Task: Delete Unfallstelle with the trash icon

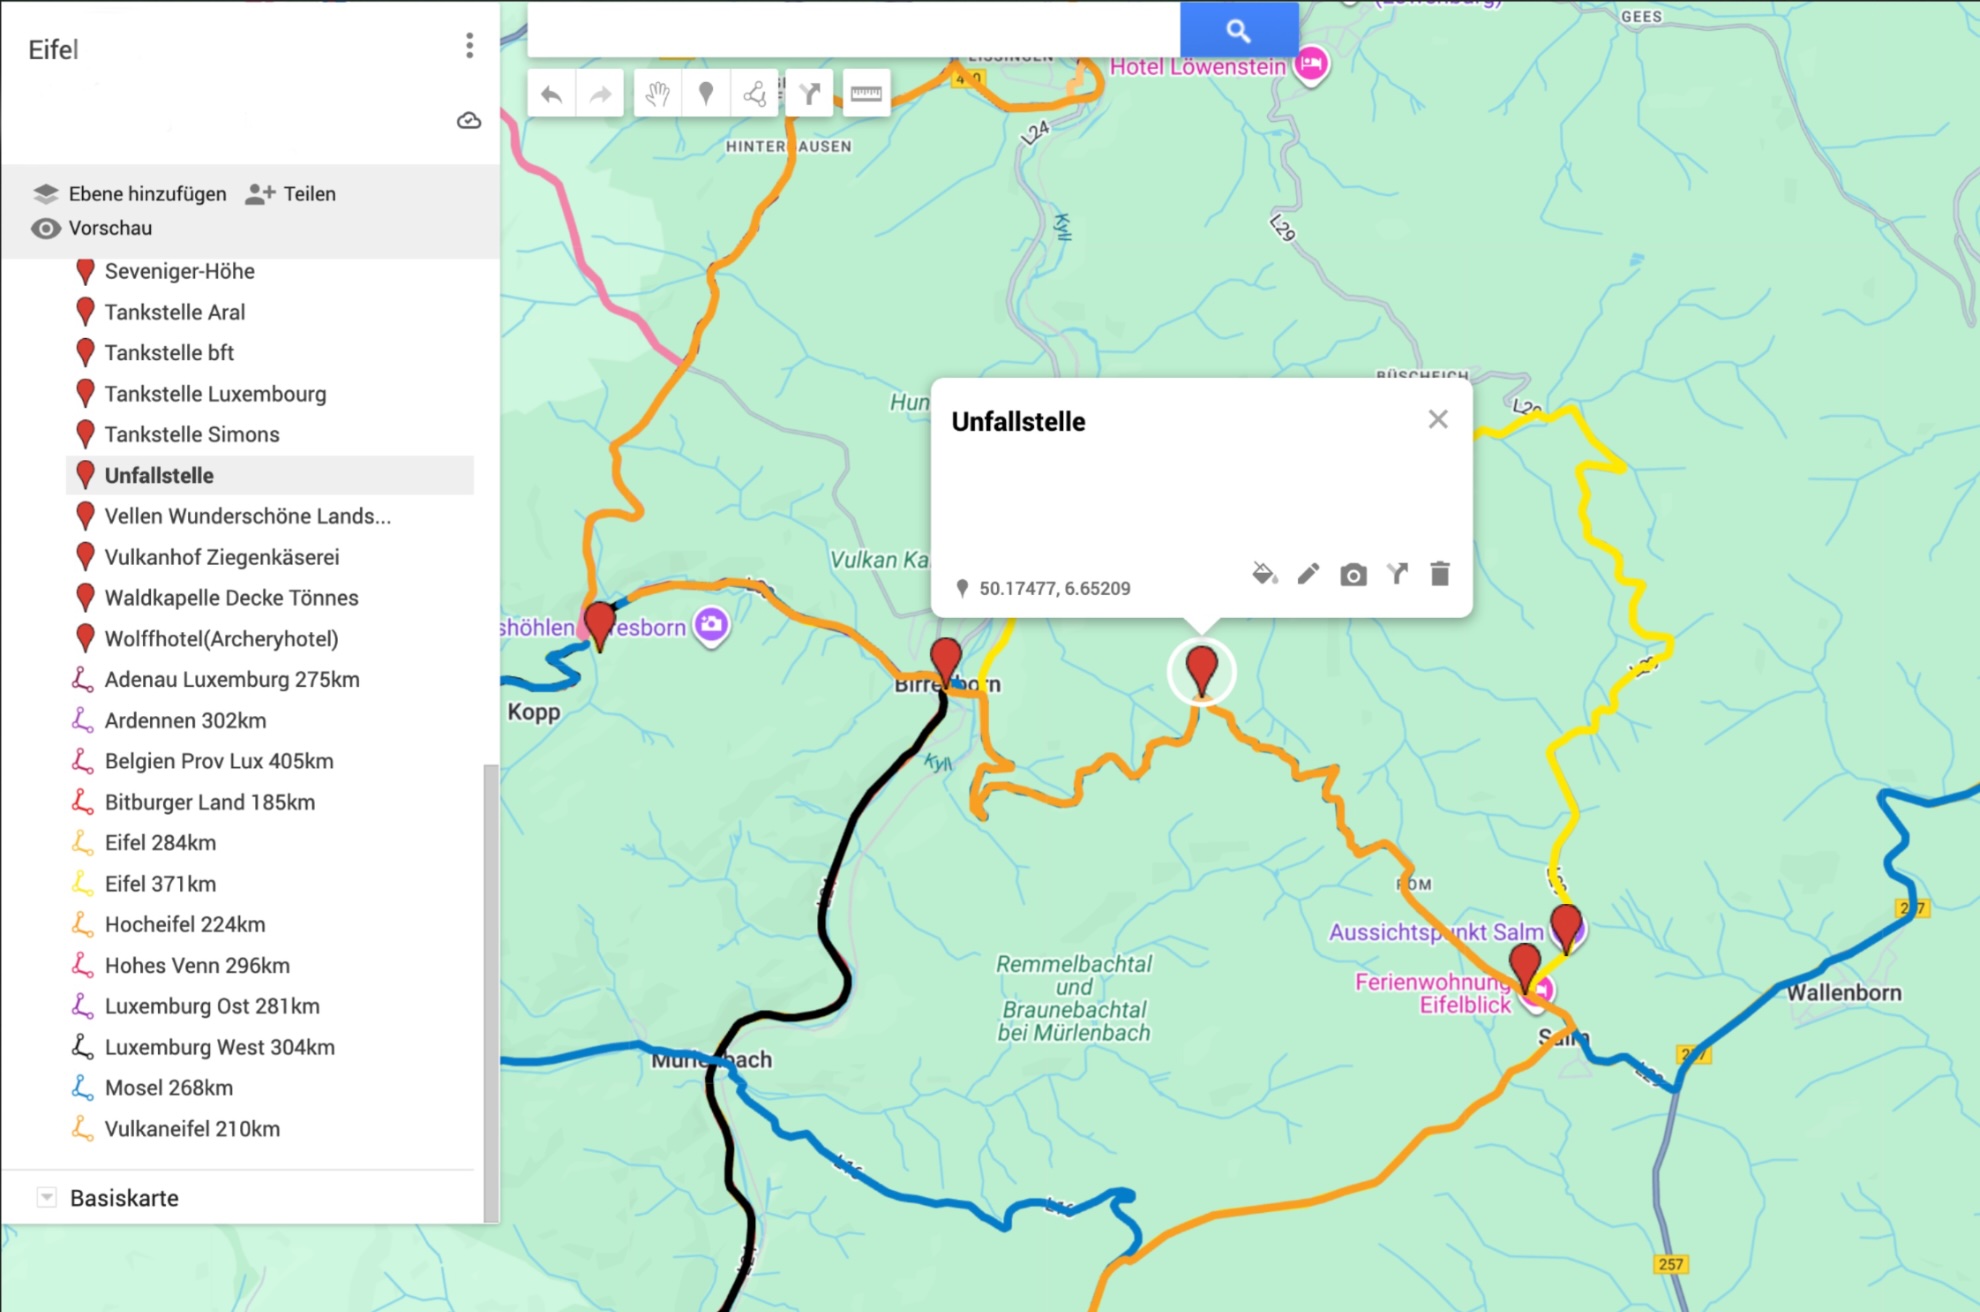Action: click(x=1440, y=574)
